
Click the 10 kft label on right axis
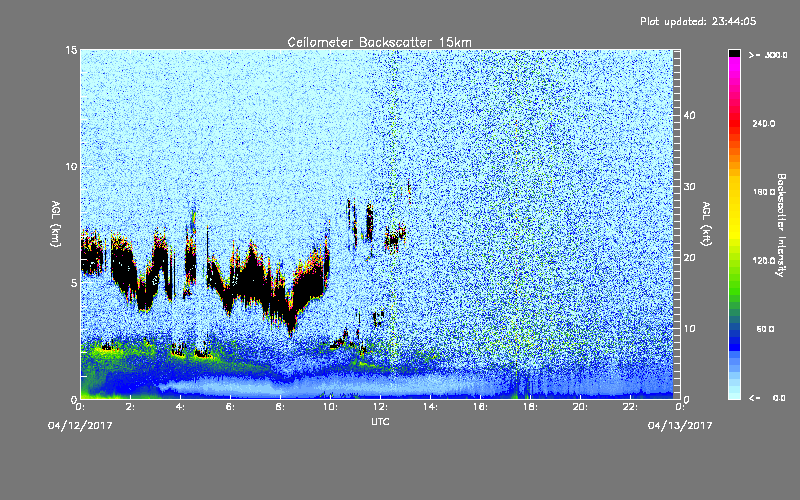coord(689,329)
